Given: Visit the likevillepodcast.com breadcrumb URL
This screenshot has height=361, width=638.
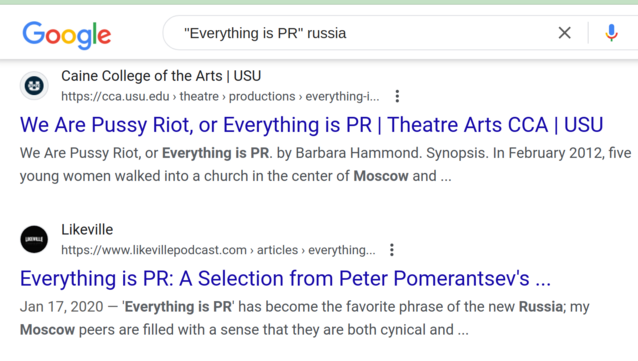Looking at the screenshot, I should pos(218,250).
